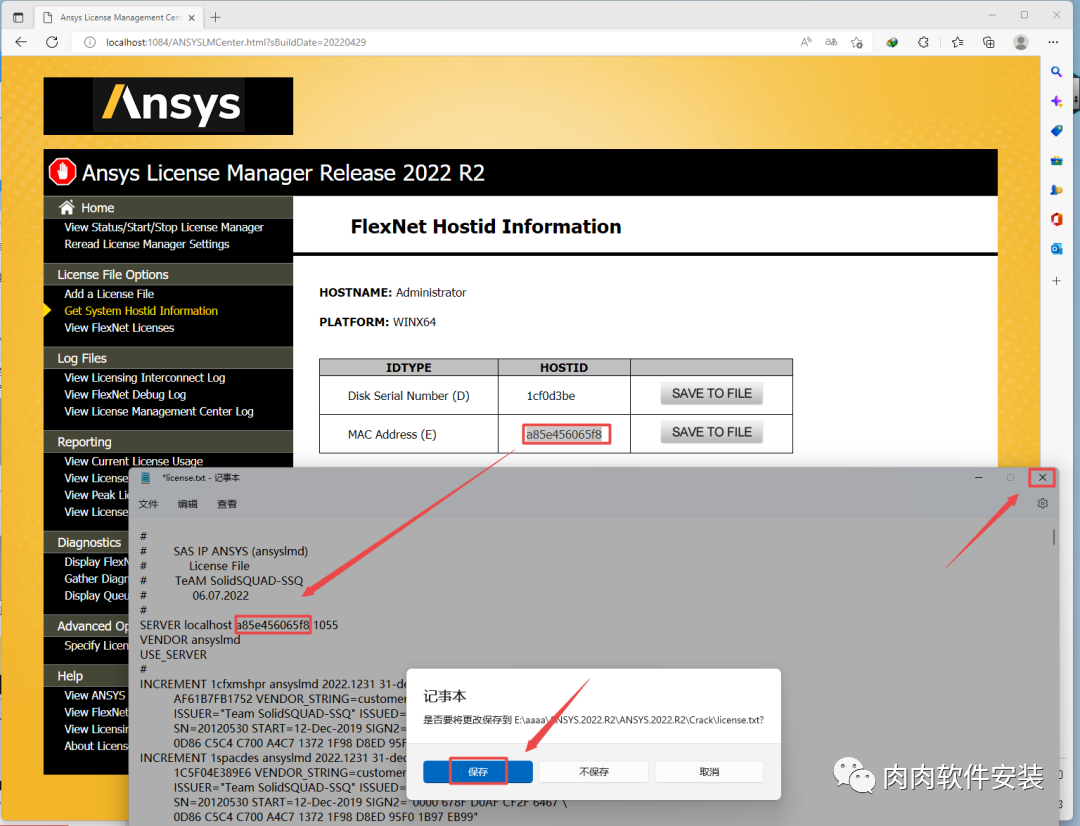Open Add a License File link
Viewport: 1080px width, 826px height.
[109, 293]
